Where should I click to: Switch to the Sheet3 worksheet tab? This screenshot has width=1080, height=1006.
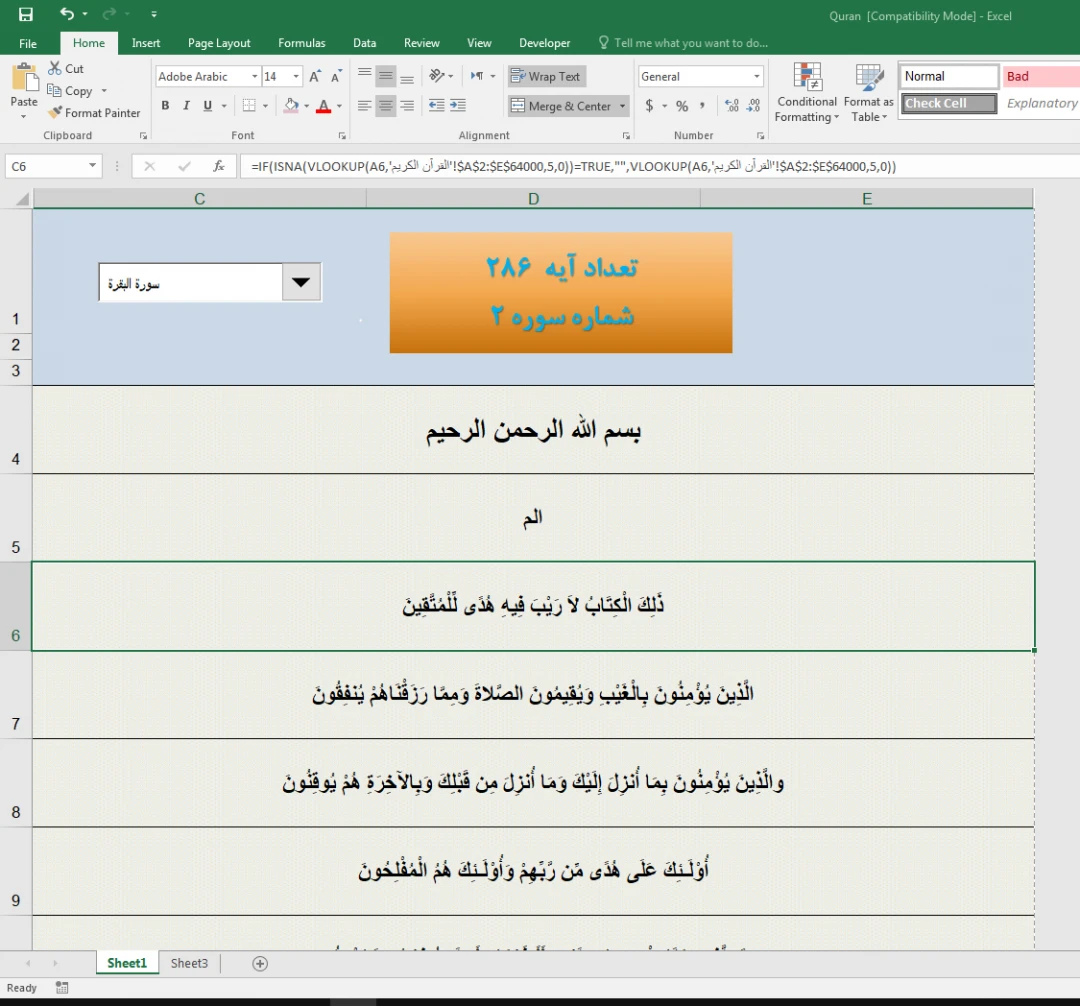click(189, 963)
